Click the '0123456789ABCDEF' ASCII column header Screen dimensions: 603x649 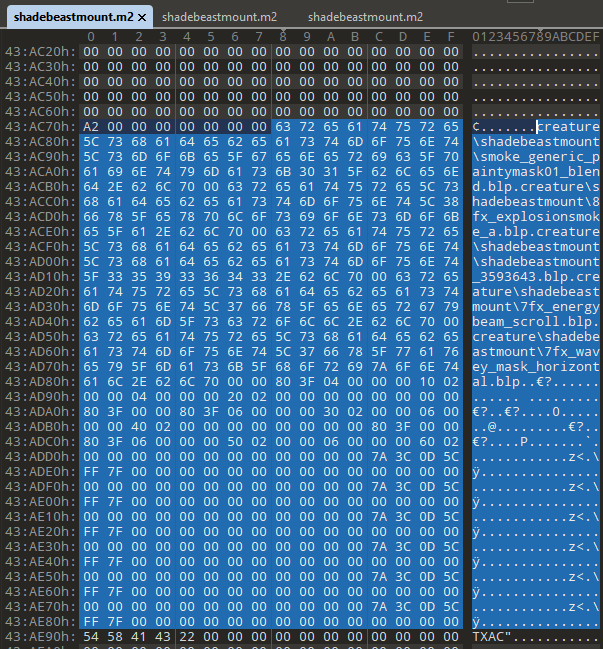point(536,37)
